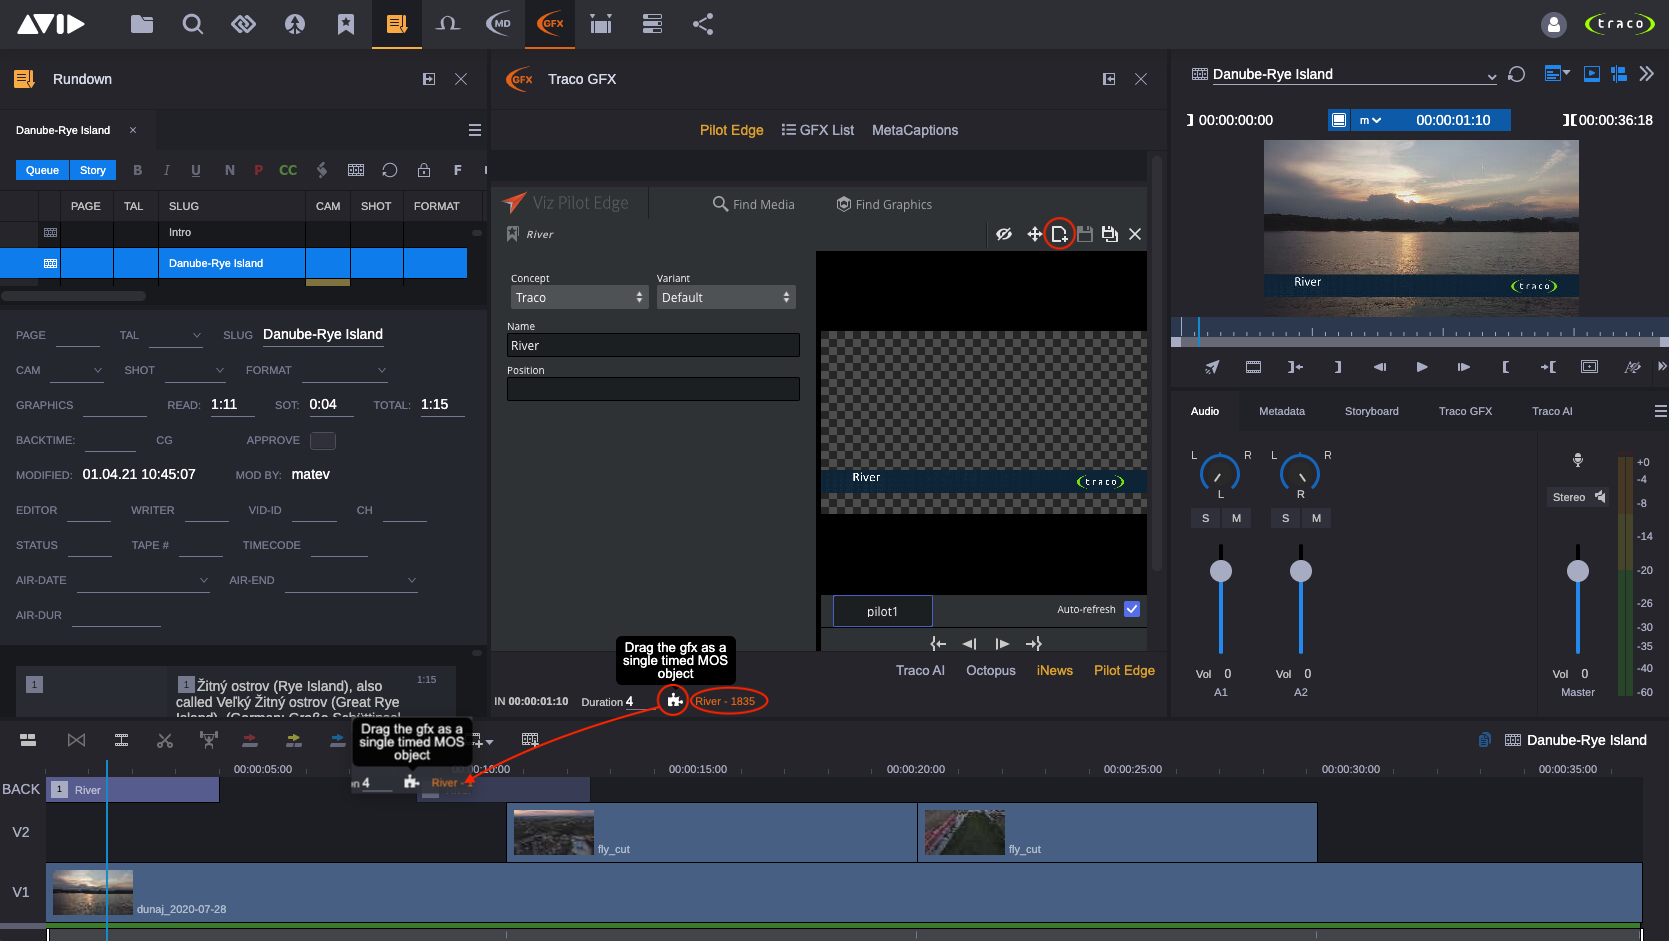Click Find Graphics in Pilot Edge

884,204
